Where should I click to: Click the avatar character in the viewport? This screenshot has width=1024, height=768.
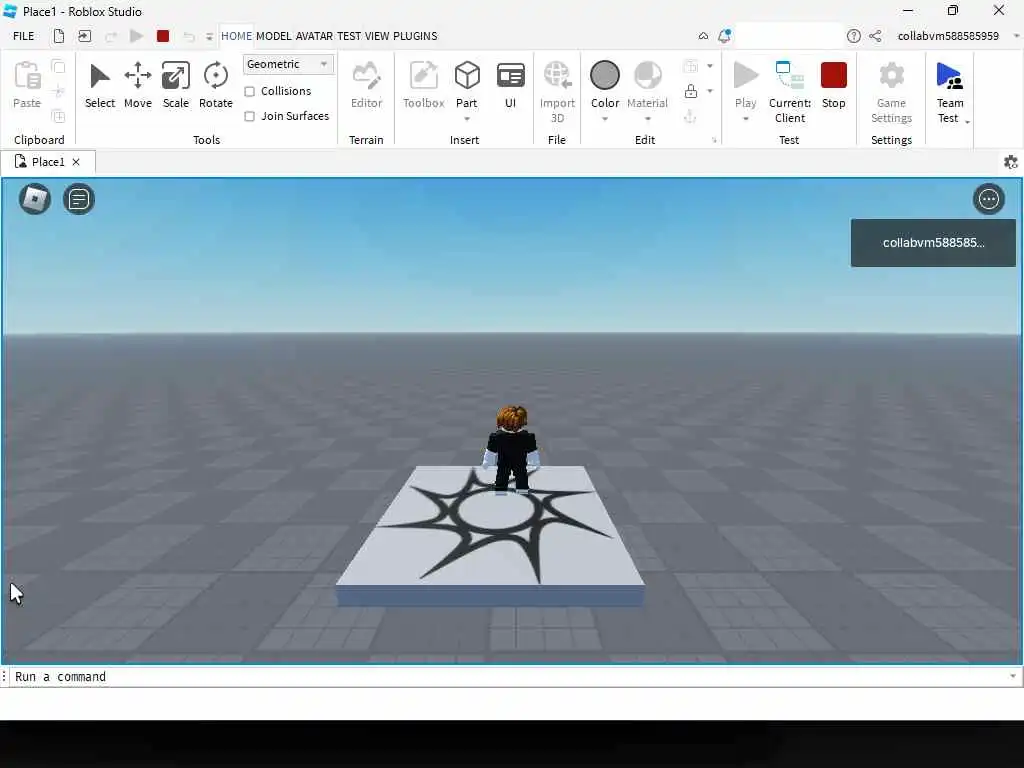click(x=512, y=449)
